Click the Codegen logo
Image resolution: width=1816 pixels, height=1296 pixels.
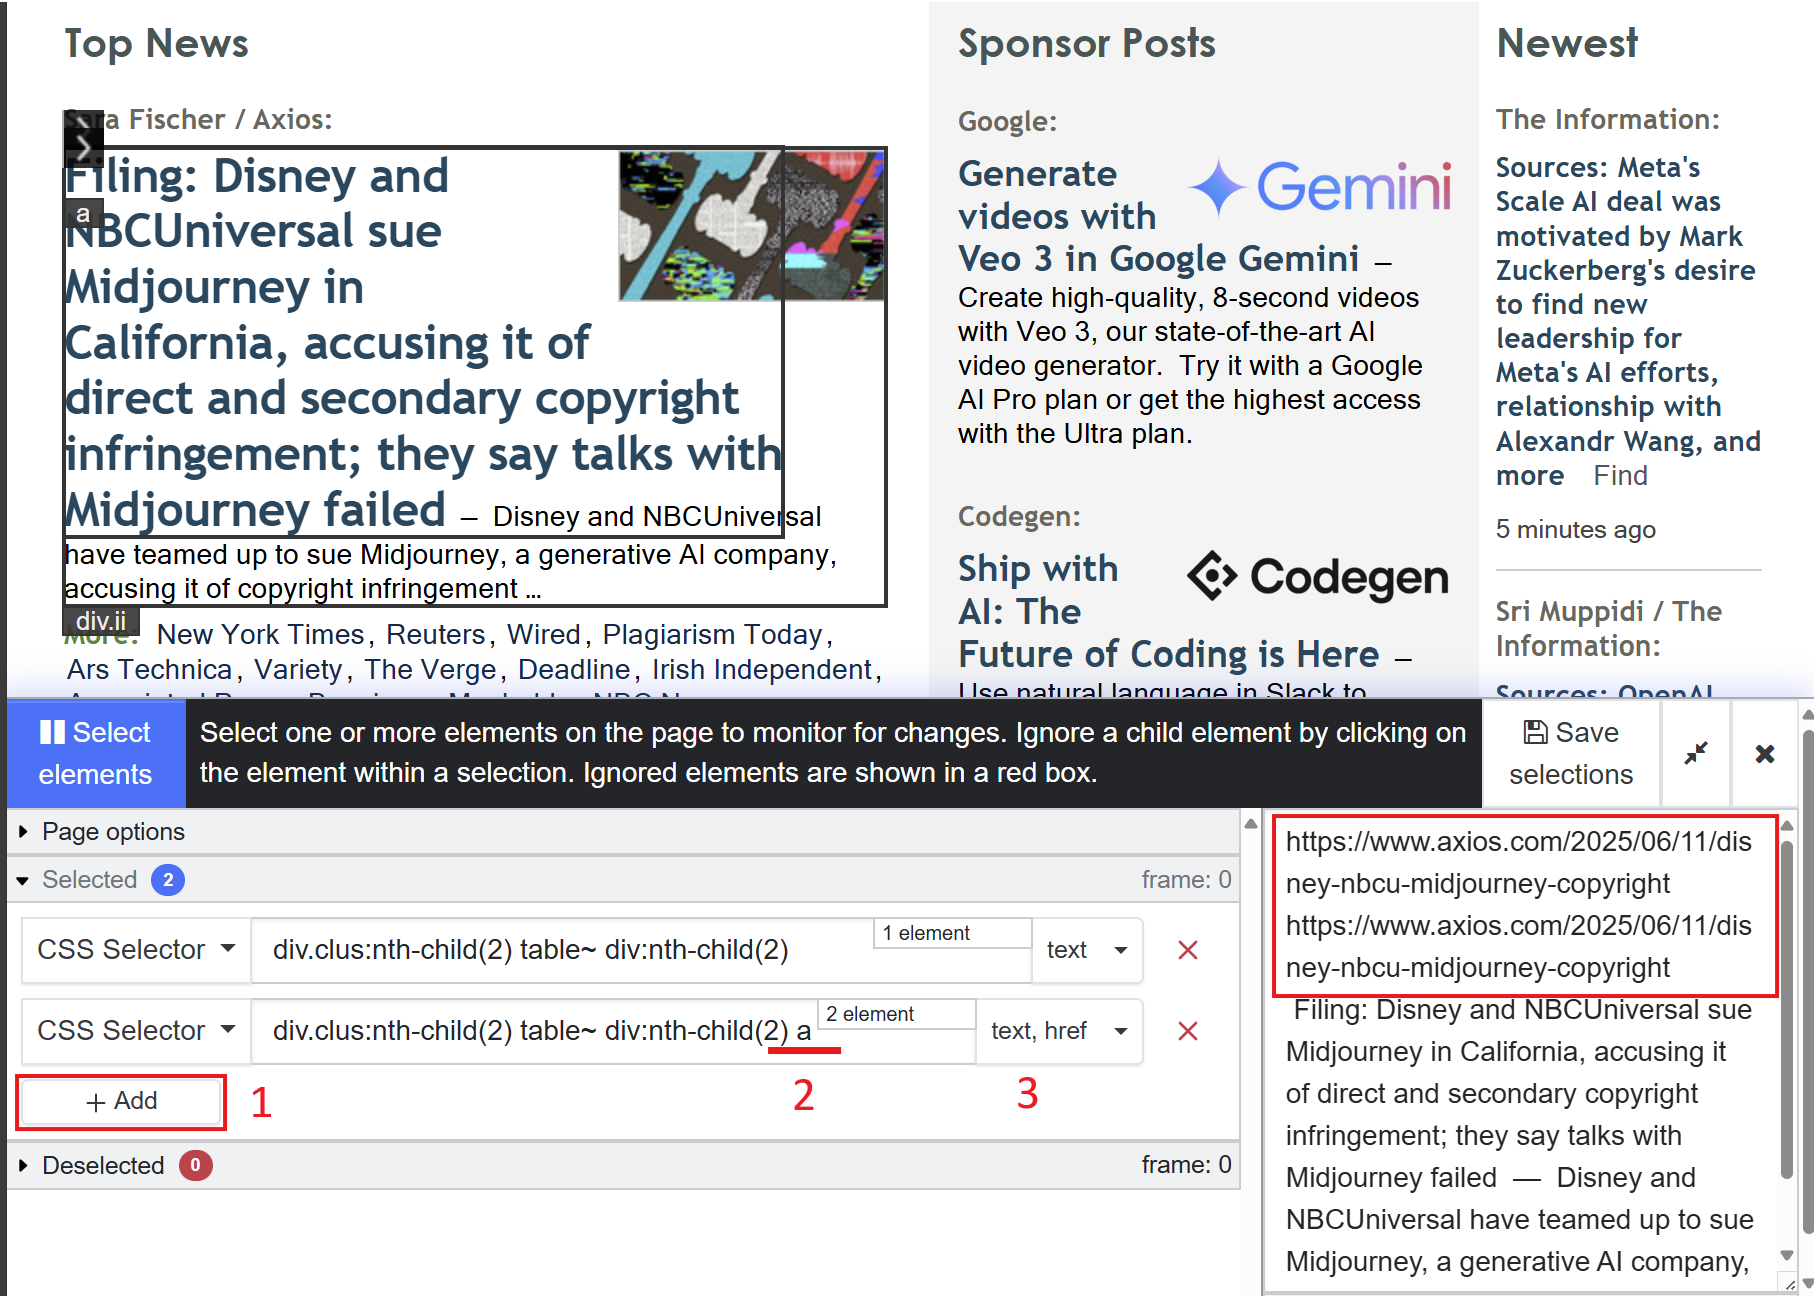pos(1318,576)
